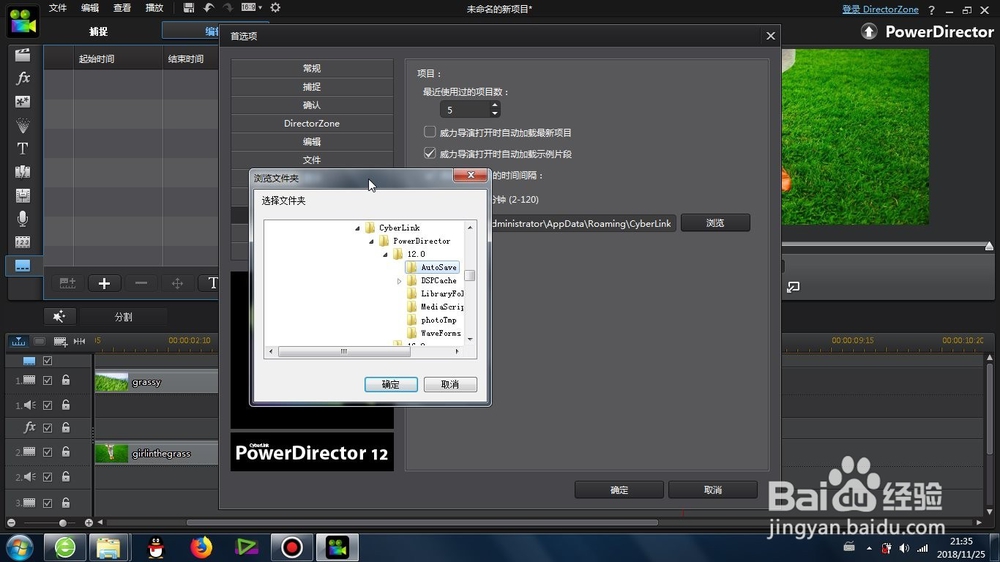The height and width of the screenshot is (562, 1000).
Task: Open the Effects Room fx icon
Action: coord(22,78)
